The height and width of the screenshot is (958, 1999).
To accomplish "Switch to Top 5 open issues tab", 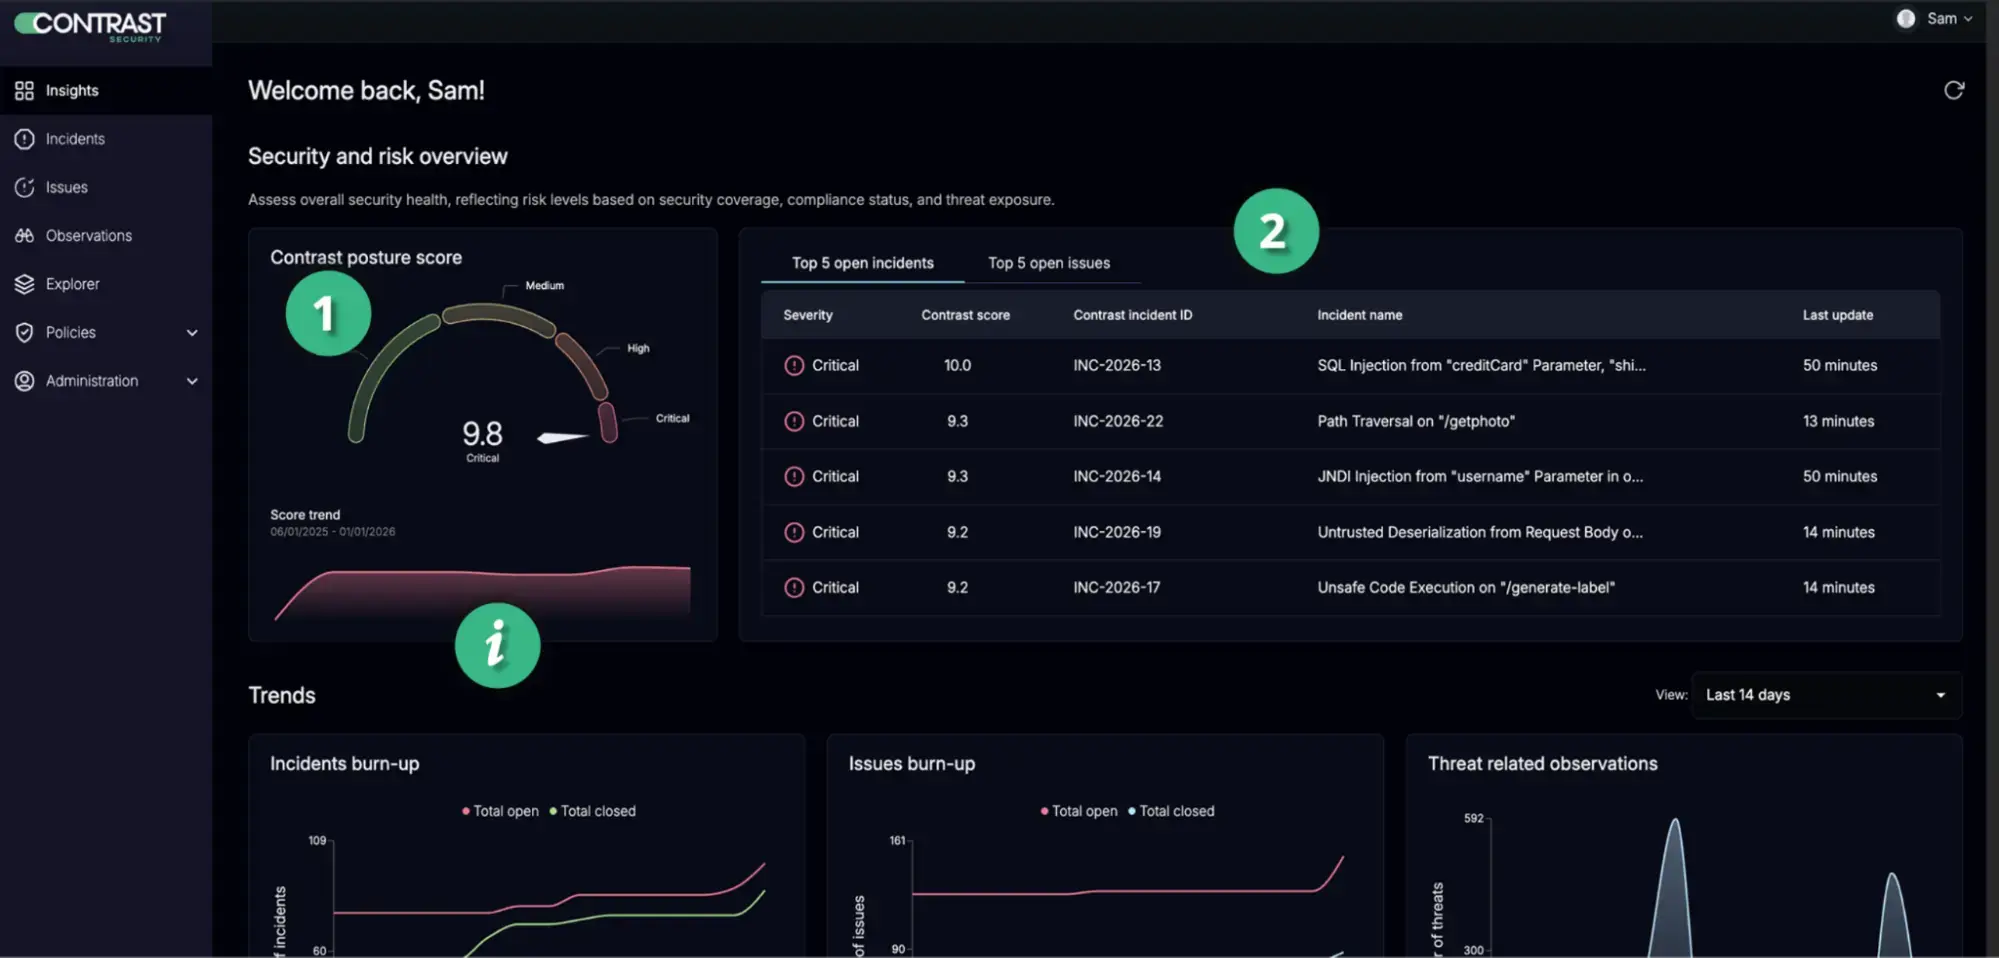I will [1048, 263].
